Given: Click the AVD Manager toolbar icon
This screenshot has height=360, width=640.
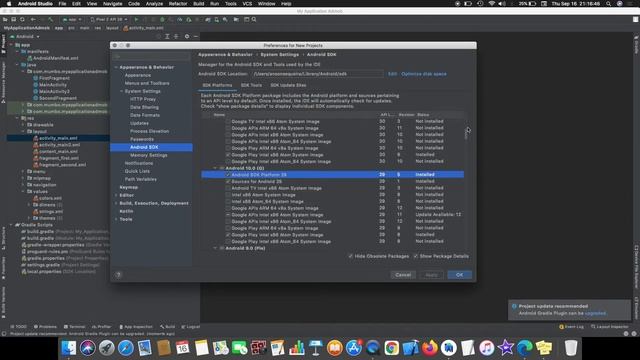Looking at the screenshot, I should pos(216,19).
